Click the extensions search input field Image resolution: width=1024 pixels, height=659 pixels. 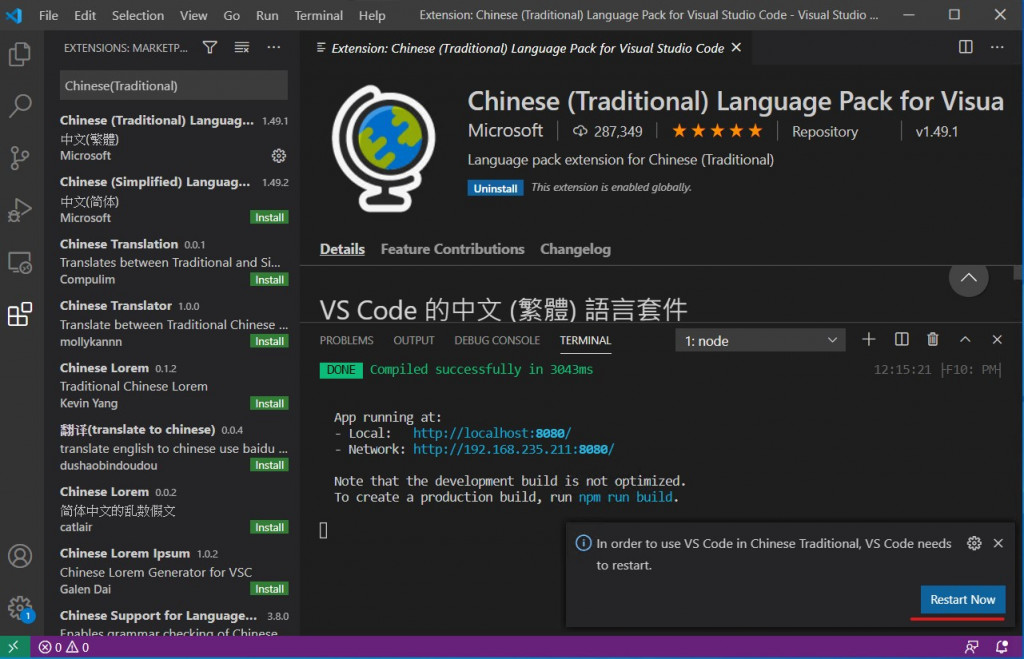click(174, 86)
